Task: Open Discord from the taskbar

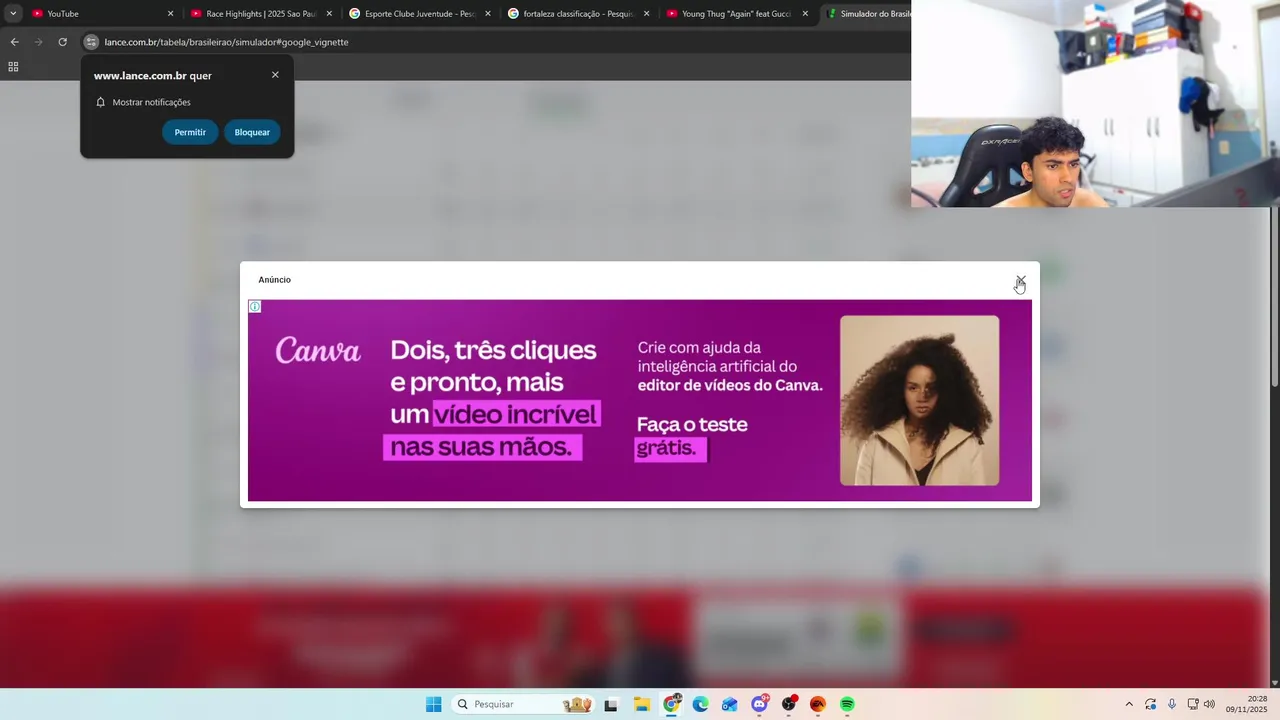Action: tap(759, 704)
